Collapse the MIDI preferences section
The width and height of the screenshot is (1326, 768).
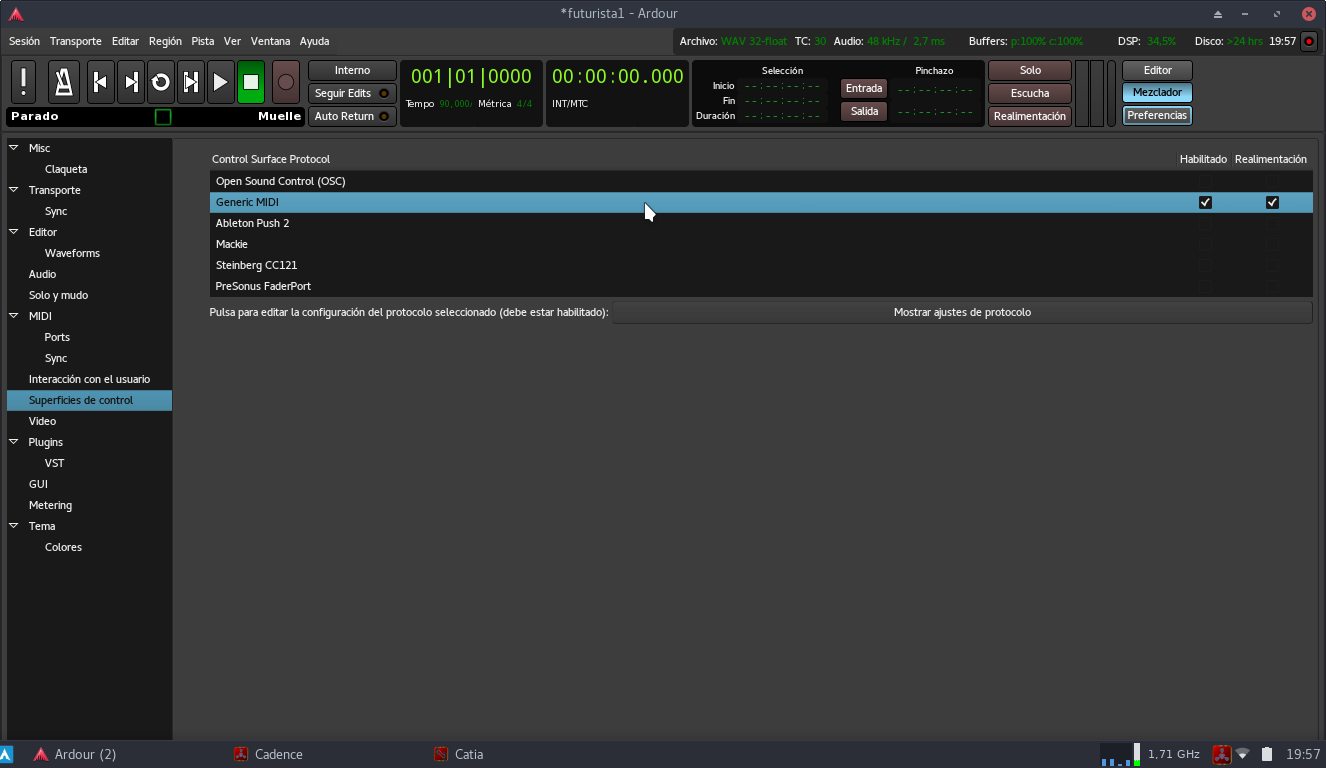click(14, 316)
